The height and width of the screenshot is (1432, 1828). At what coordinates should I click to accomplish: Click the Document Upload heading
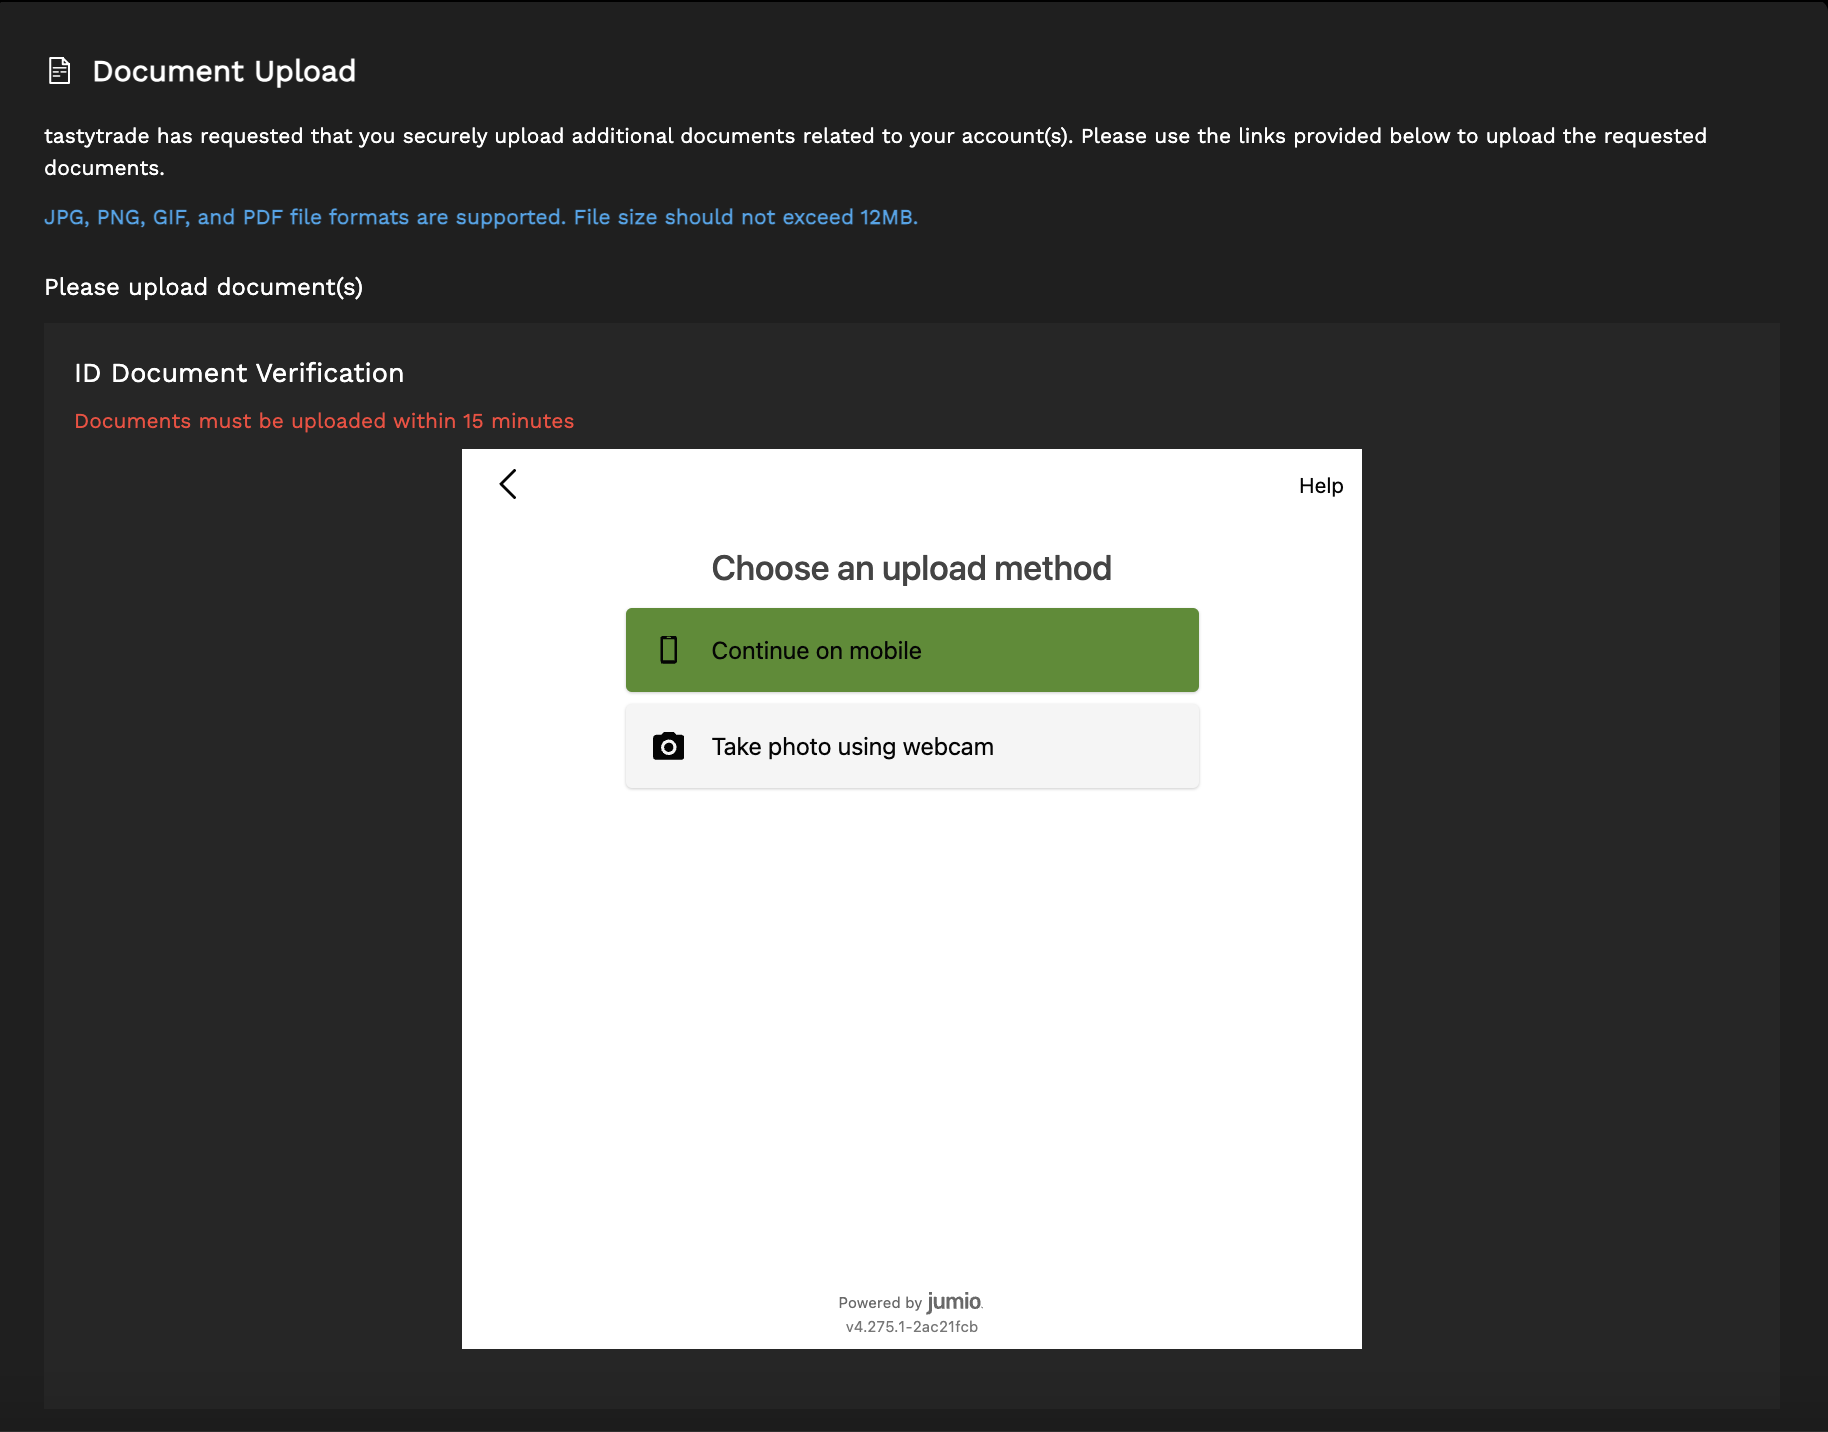tap(225, 70)
